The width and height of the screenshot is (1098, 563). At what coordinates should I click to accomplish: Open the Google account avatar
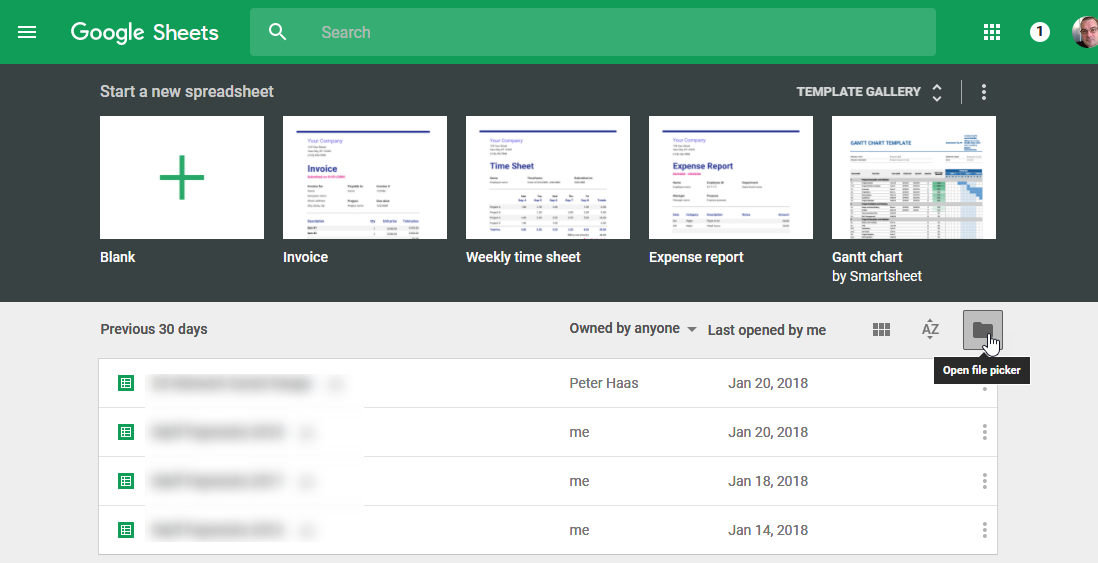(x=1085, y=32)
